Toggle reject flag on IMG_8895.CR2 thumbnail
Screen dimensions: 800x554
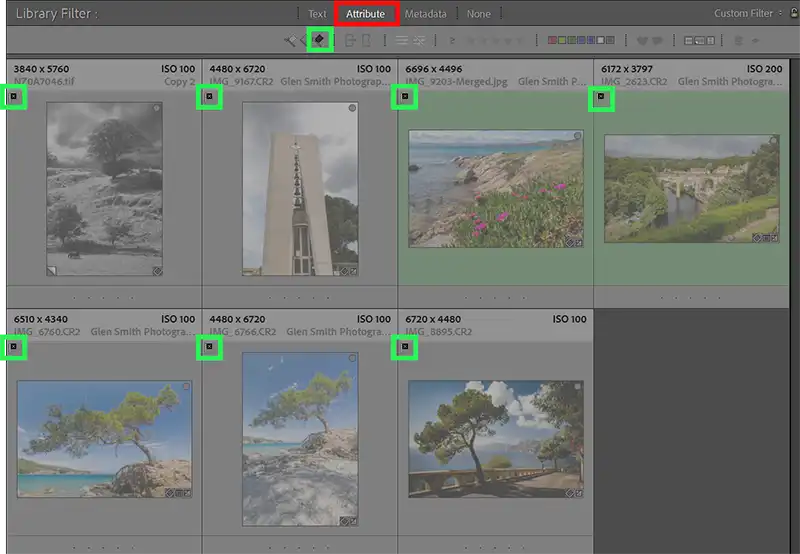click(405, 347)
